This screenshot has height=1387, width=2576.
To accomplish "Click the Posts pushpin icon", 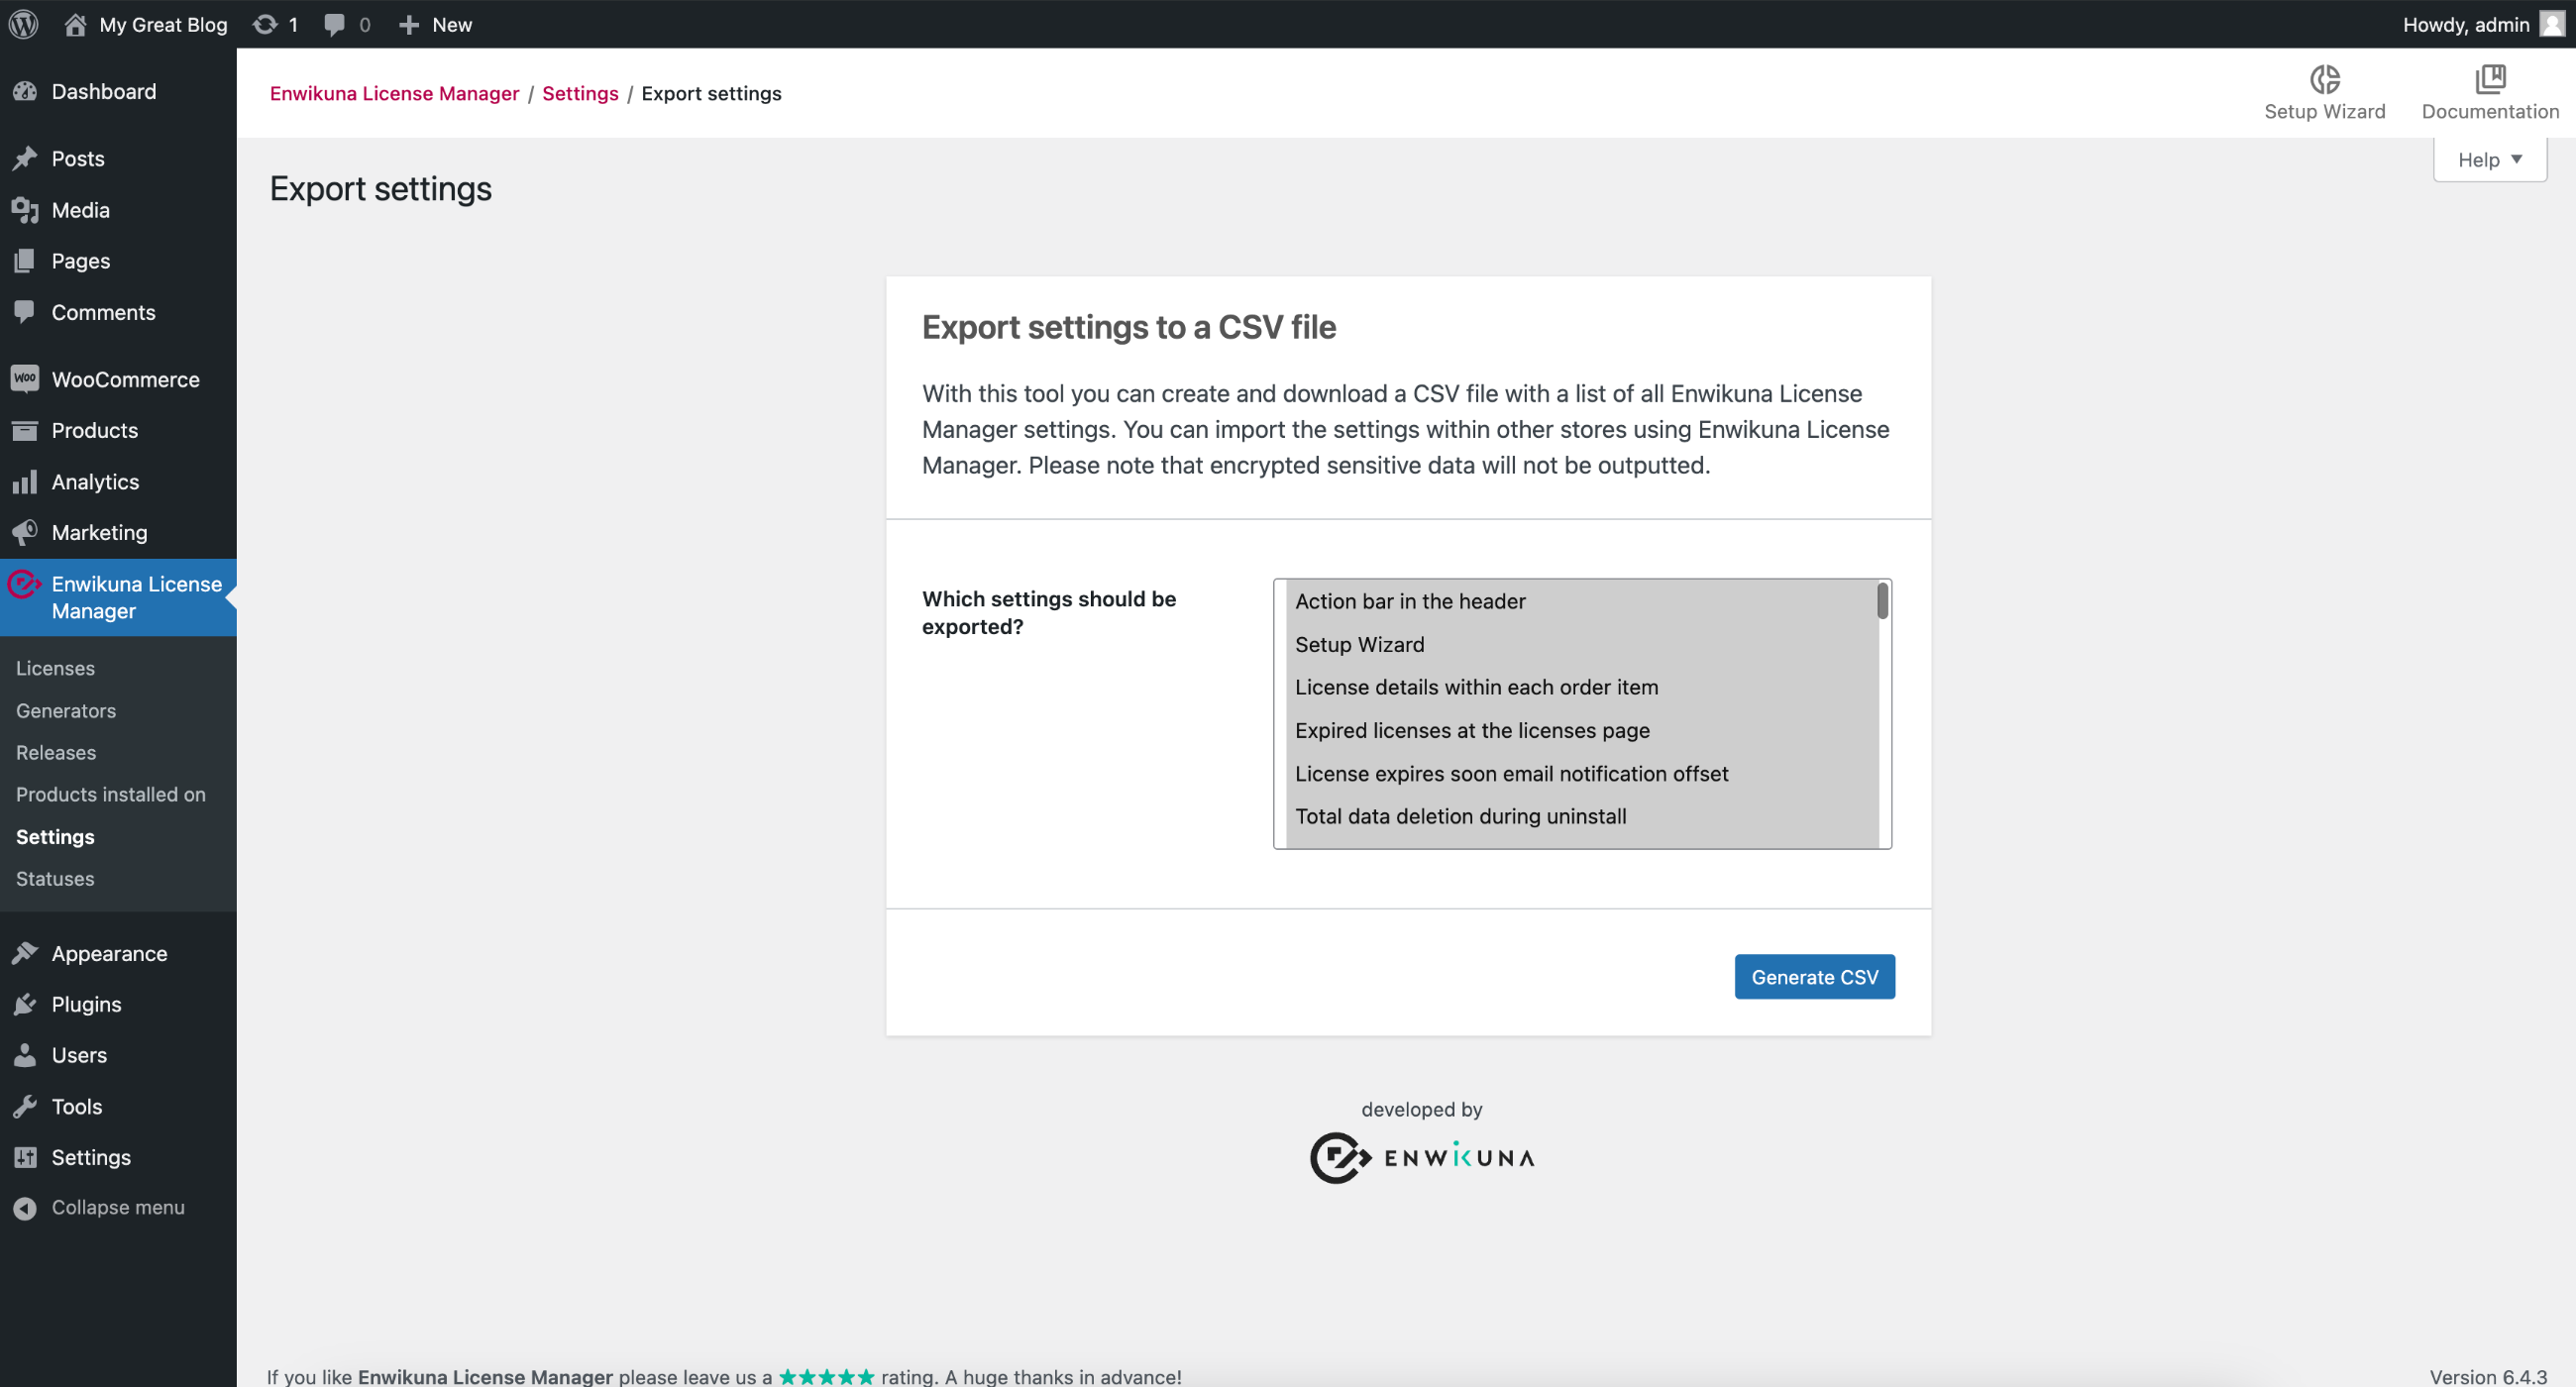I will coord(25,158).
